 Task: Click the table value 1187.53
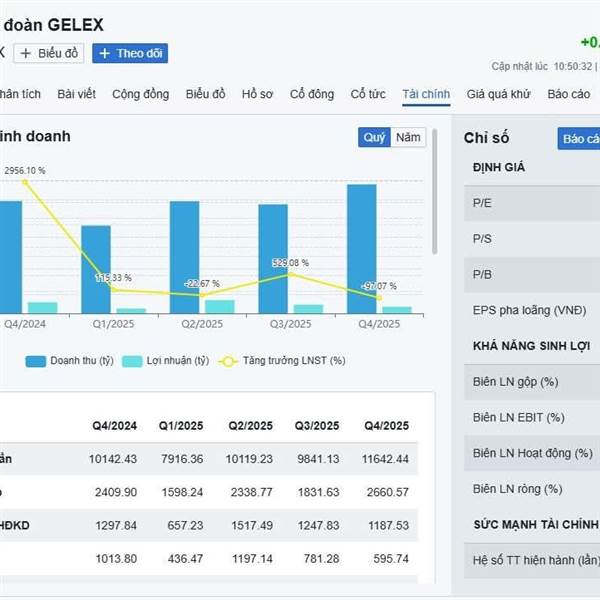click(x=388, y=525)
